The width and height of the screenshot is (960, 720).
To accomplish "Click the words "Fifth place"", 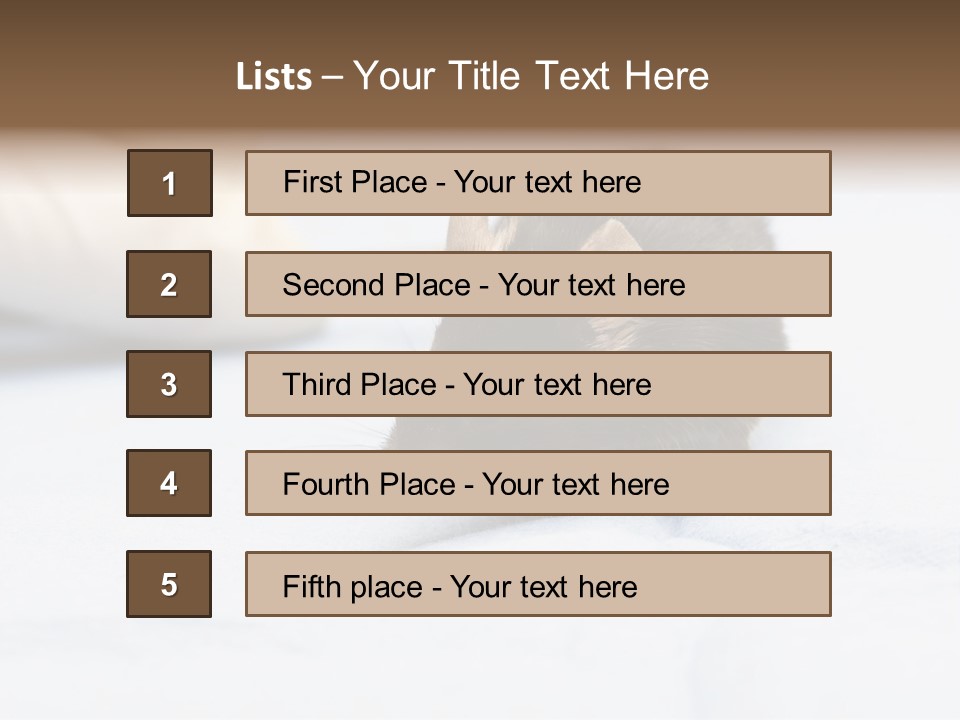I will (351, 586).
